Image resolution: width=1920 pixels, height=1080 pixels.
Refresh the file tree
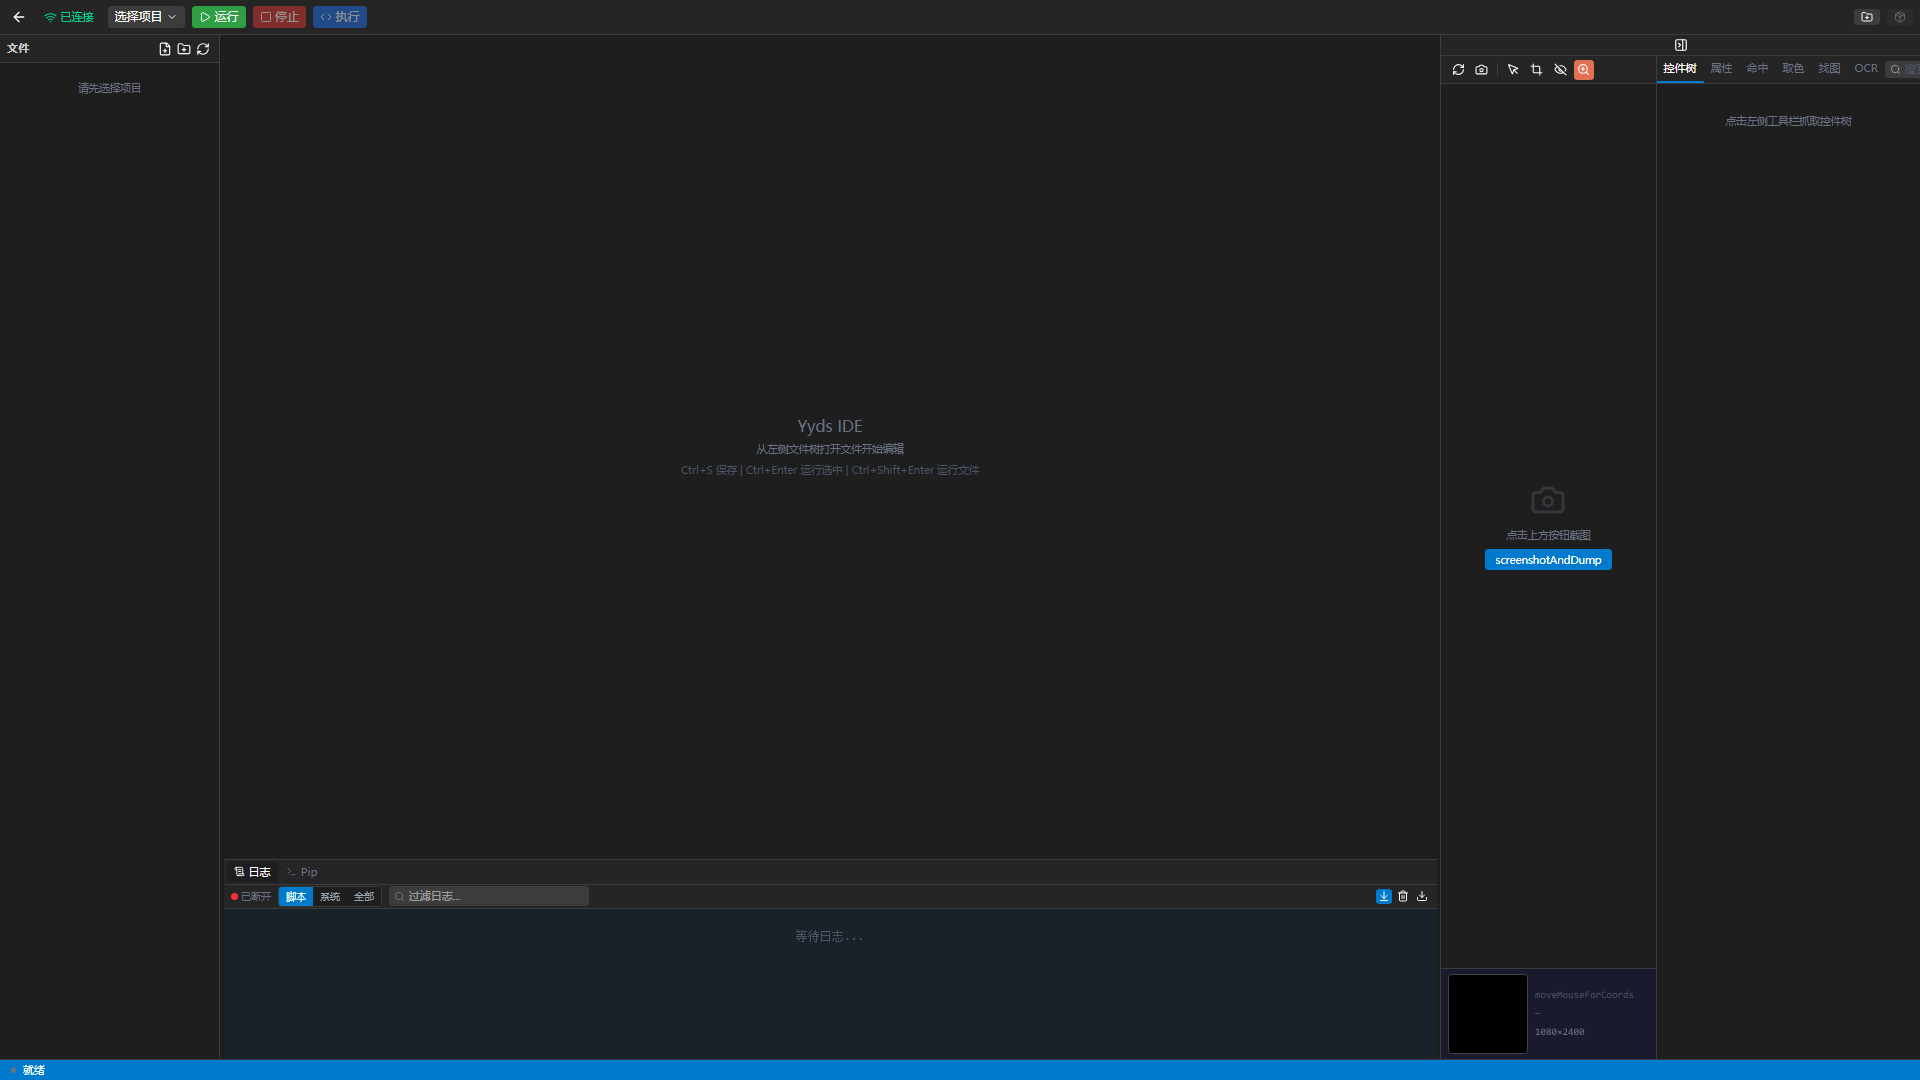click(203, 49)
